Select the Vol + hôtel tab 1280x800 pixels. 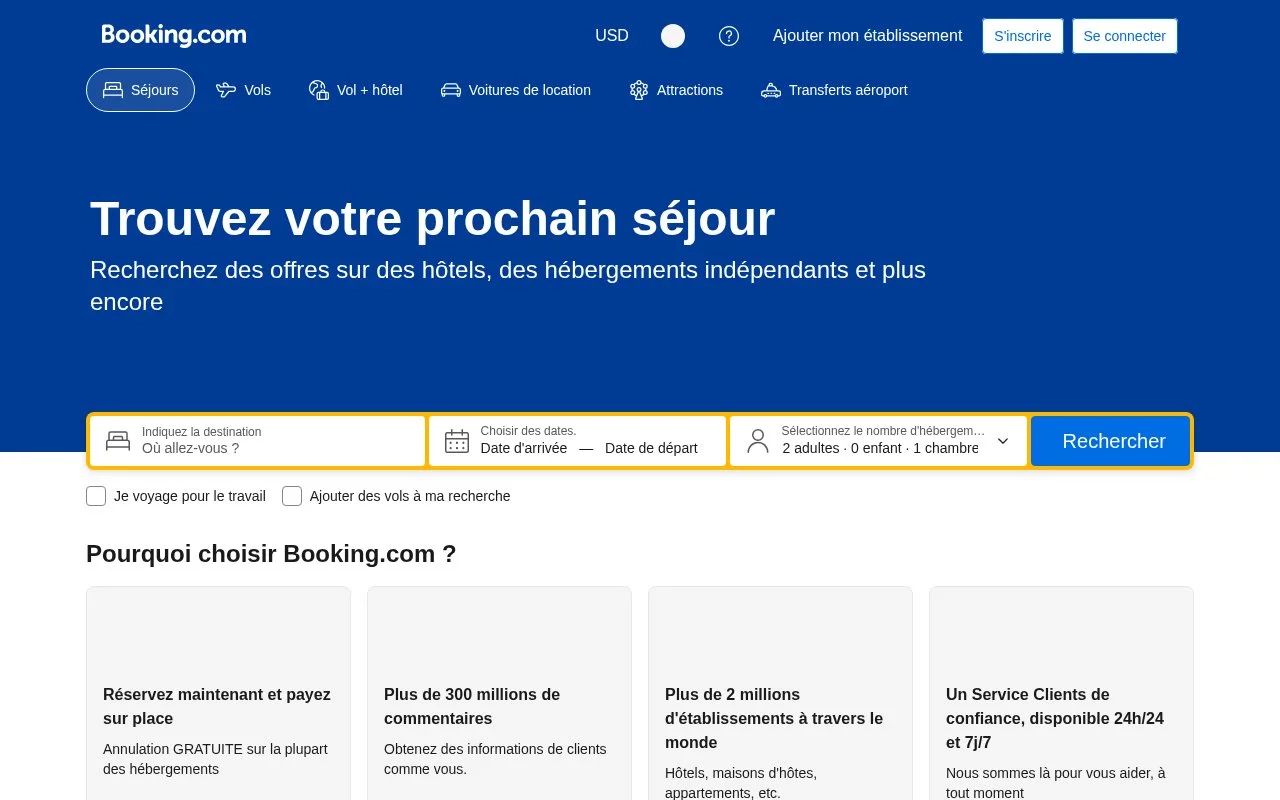[356, 90]
